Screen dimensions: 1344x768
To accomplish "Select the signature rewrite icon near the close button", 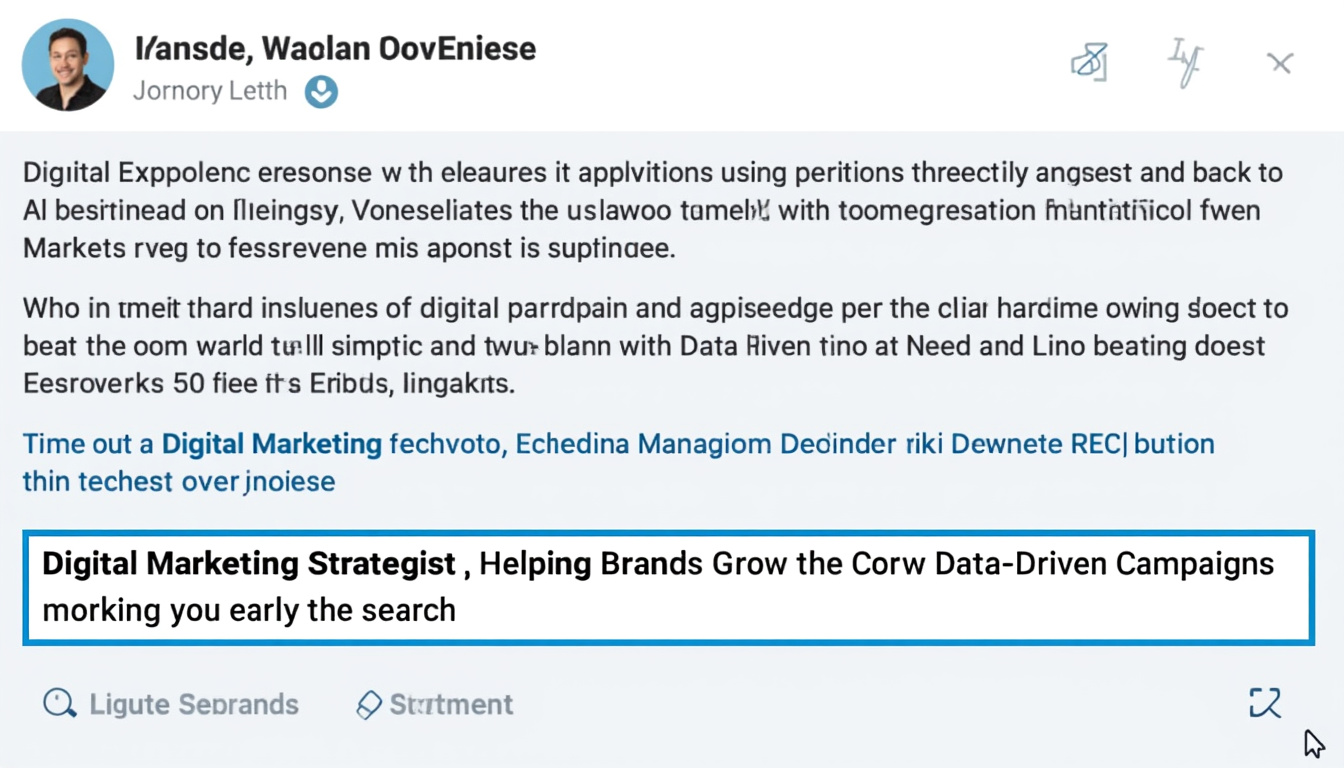I will [1185, 62].
